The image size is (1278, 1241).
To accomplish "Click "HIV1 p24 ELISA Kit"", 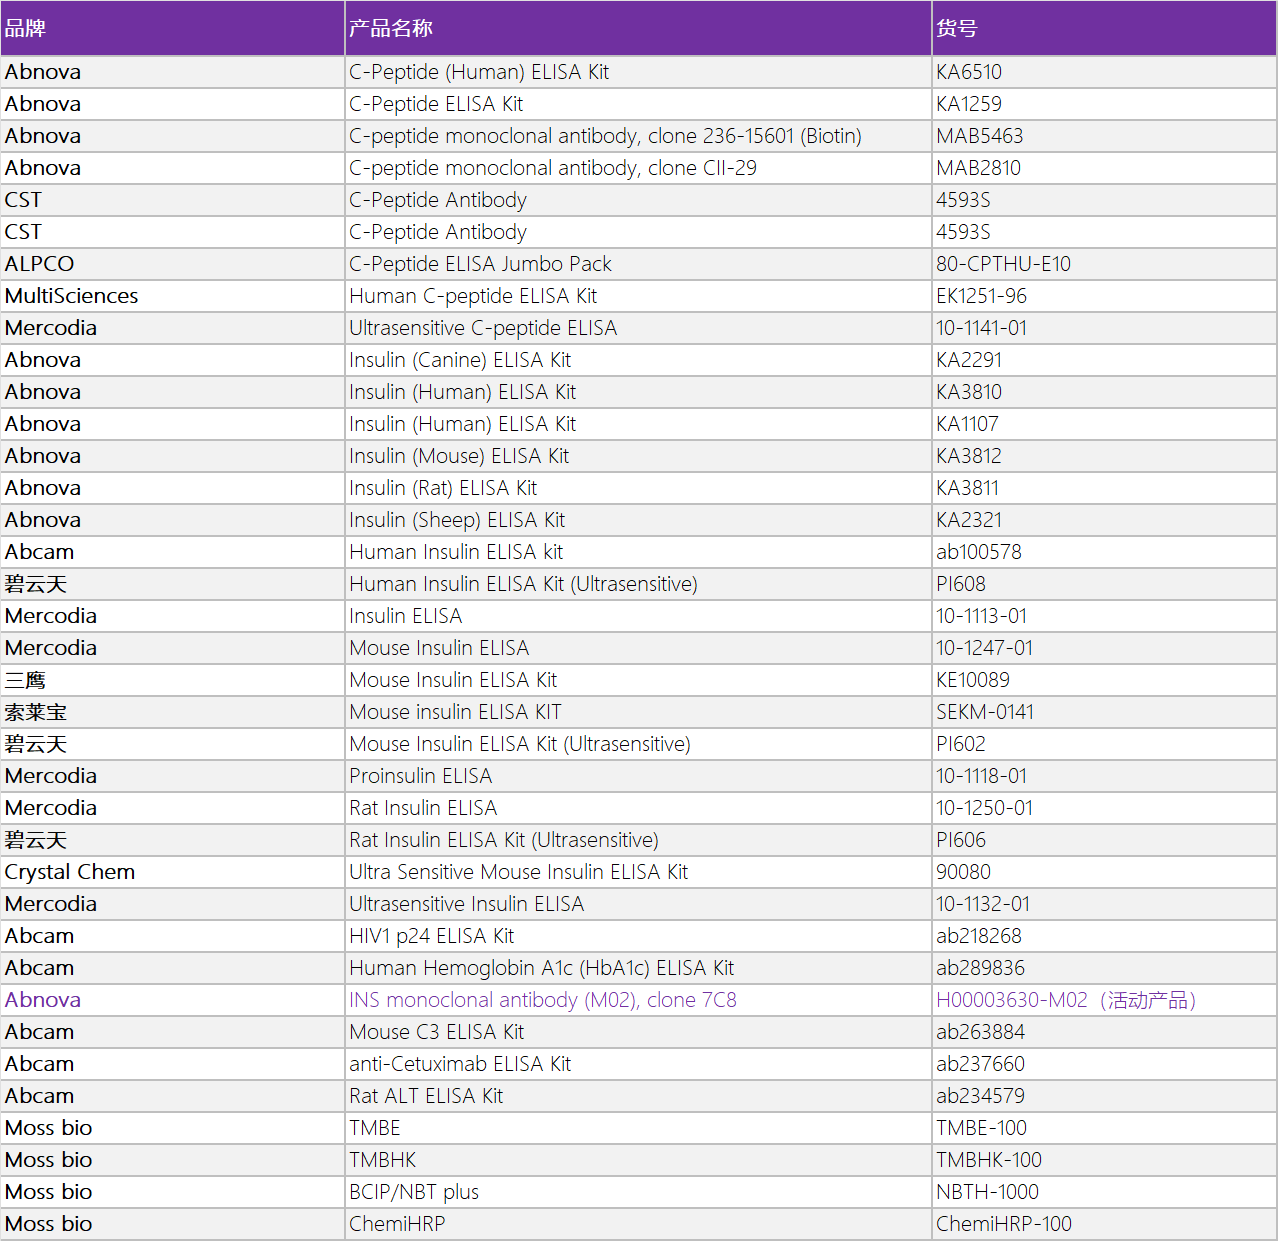I will pos(432,936).
